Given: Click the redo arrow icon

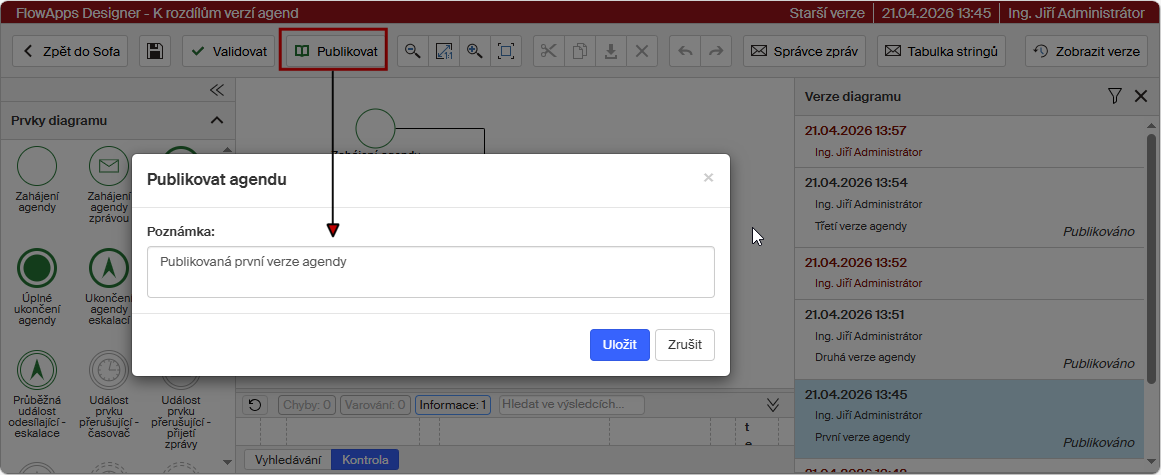Looking at the screenshot, I should (x=716, y=51).
